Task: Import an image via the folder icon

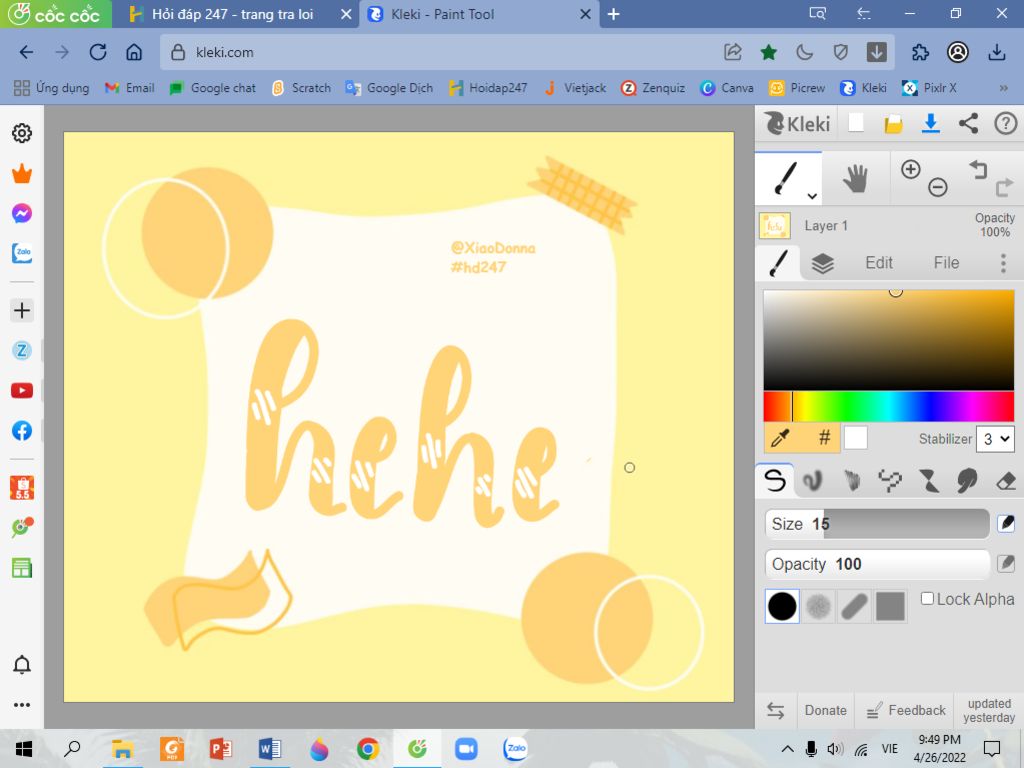Action: pos(893,123)
